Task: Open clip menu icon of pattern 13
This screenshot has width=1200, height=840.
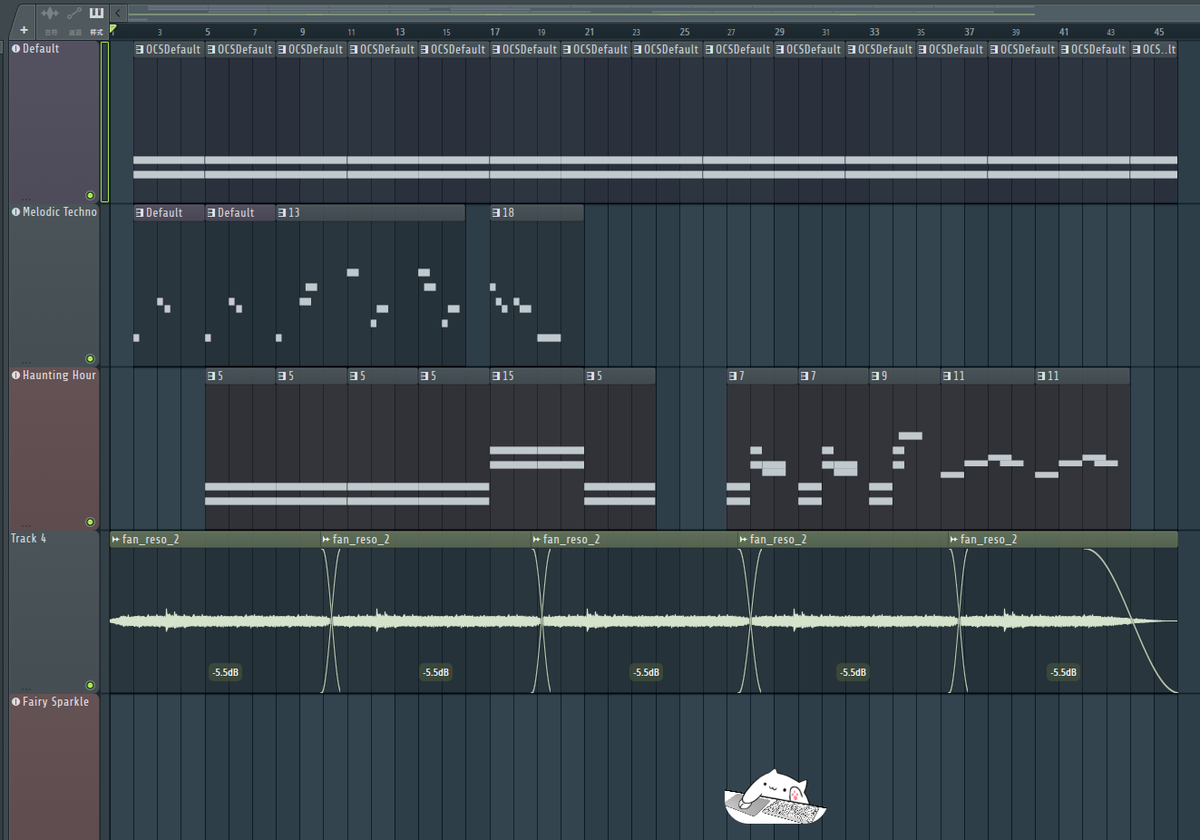Action: [283, 212]
